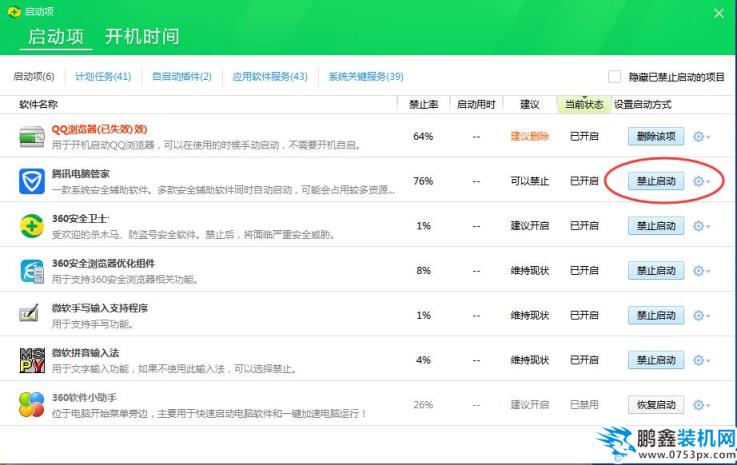This screenshot has width=737, height=465.
Task: Sort by 软件名称 column header
Action: click(x=39, y=104)
